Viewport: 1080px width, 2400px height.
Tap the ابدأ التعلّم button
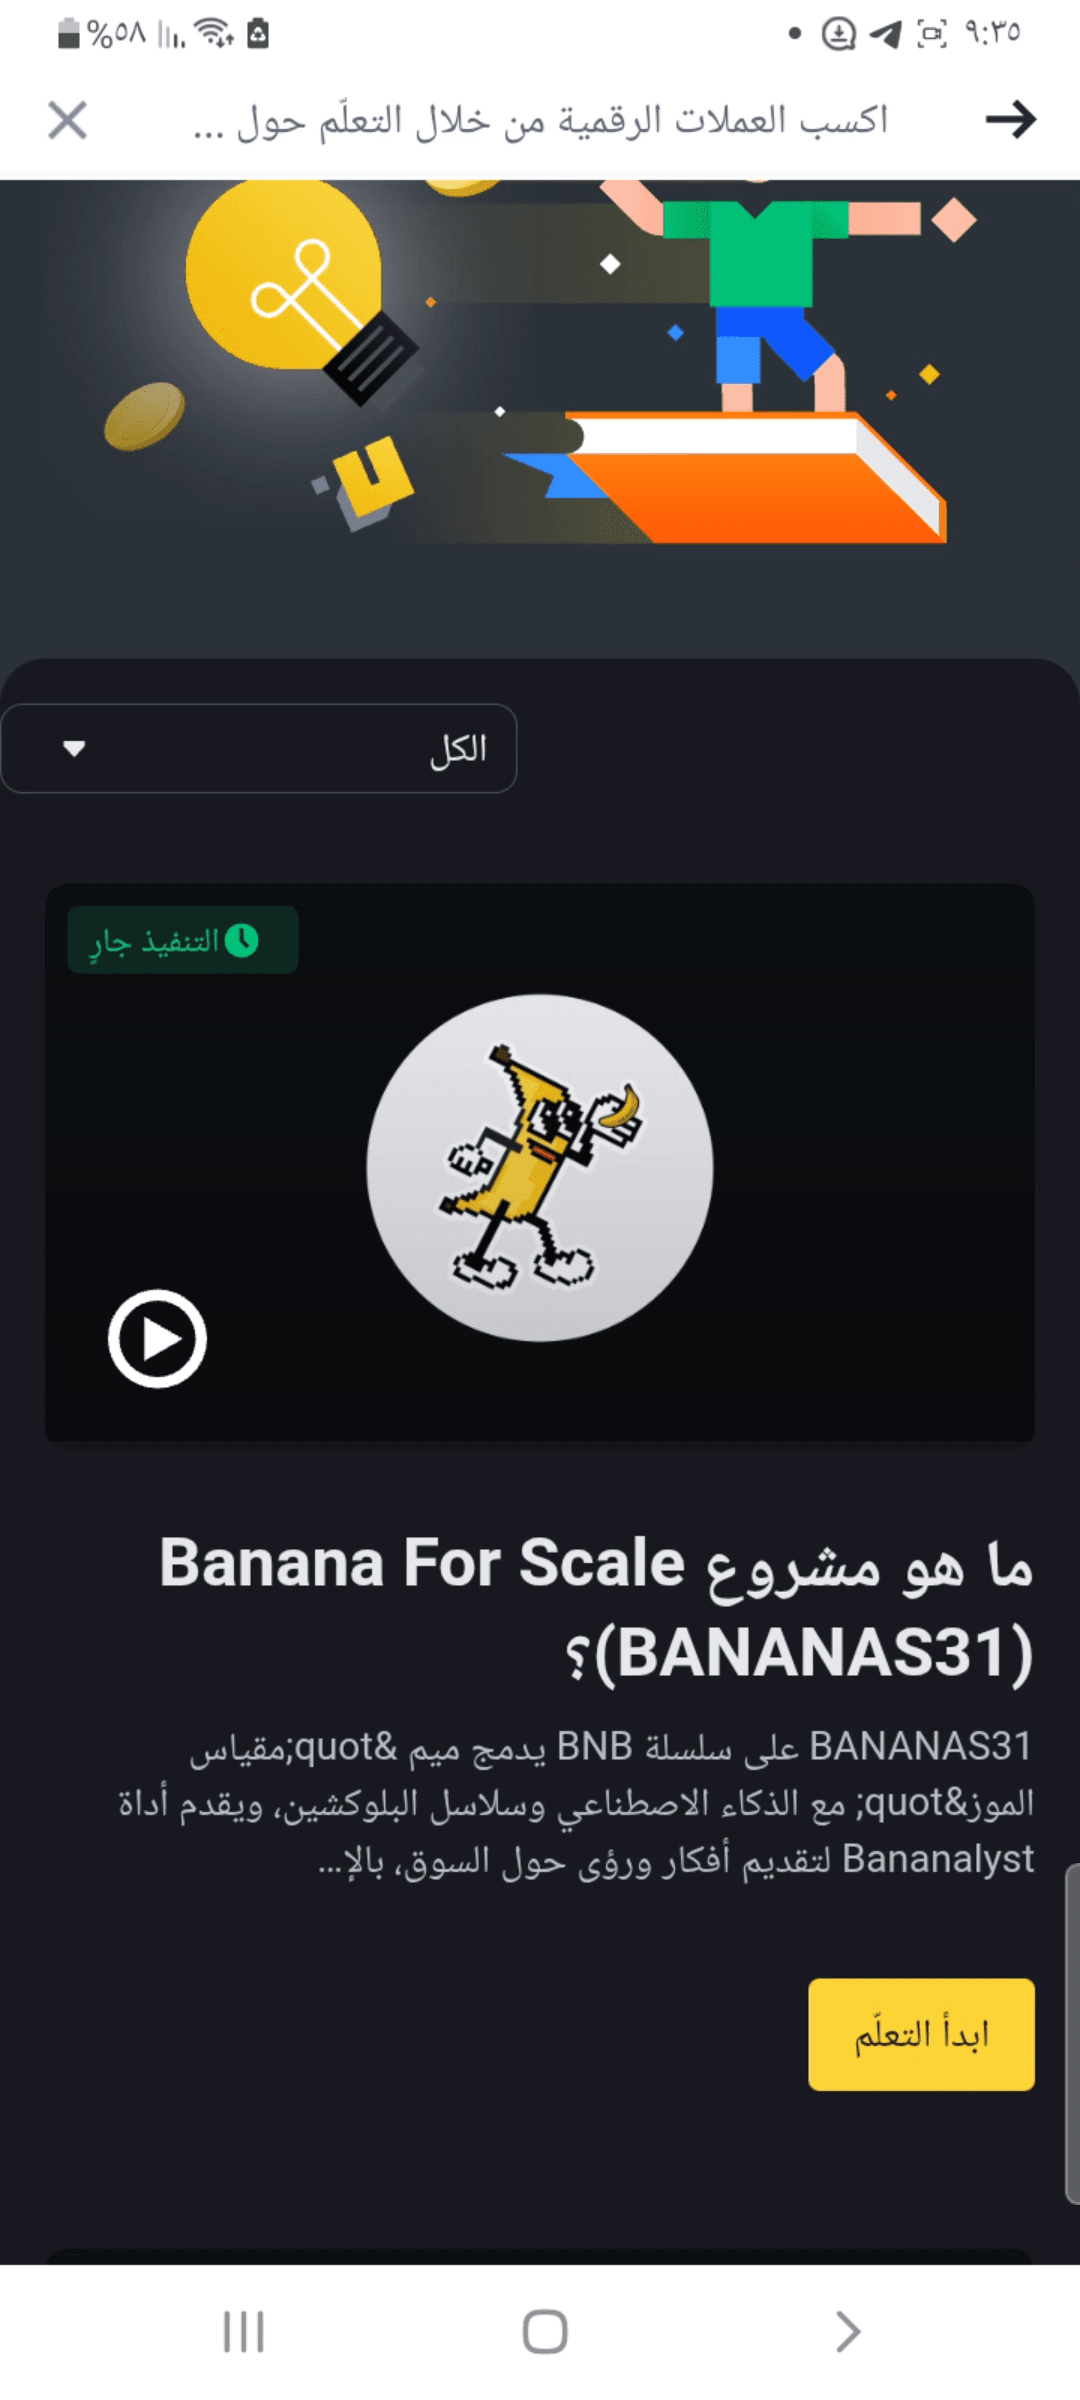point(921,2034)
